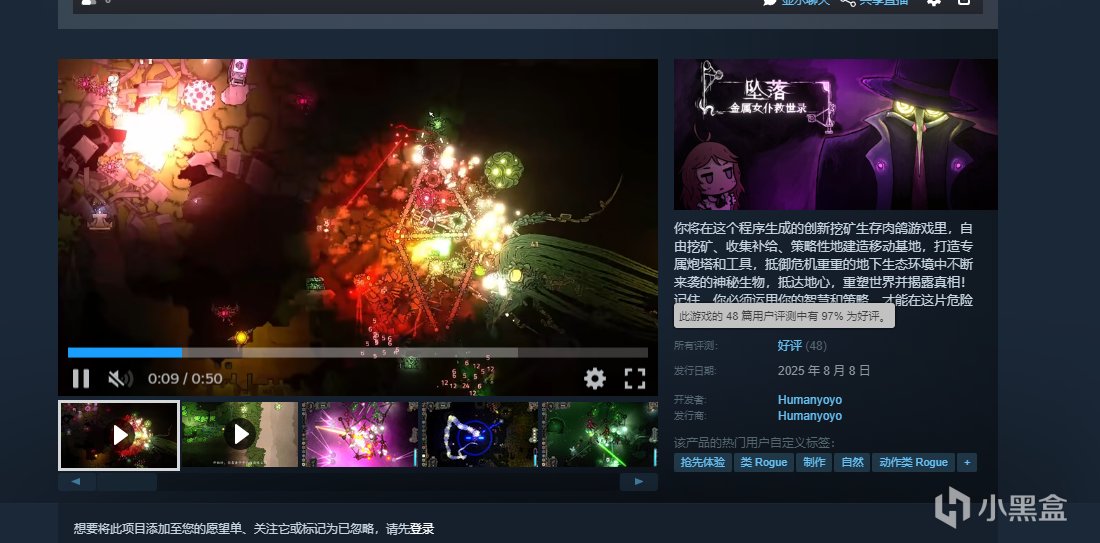Switch the trailer to fullscreen

pos(635,379)
